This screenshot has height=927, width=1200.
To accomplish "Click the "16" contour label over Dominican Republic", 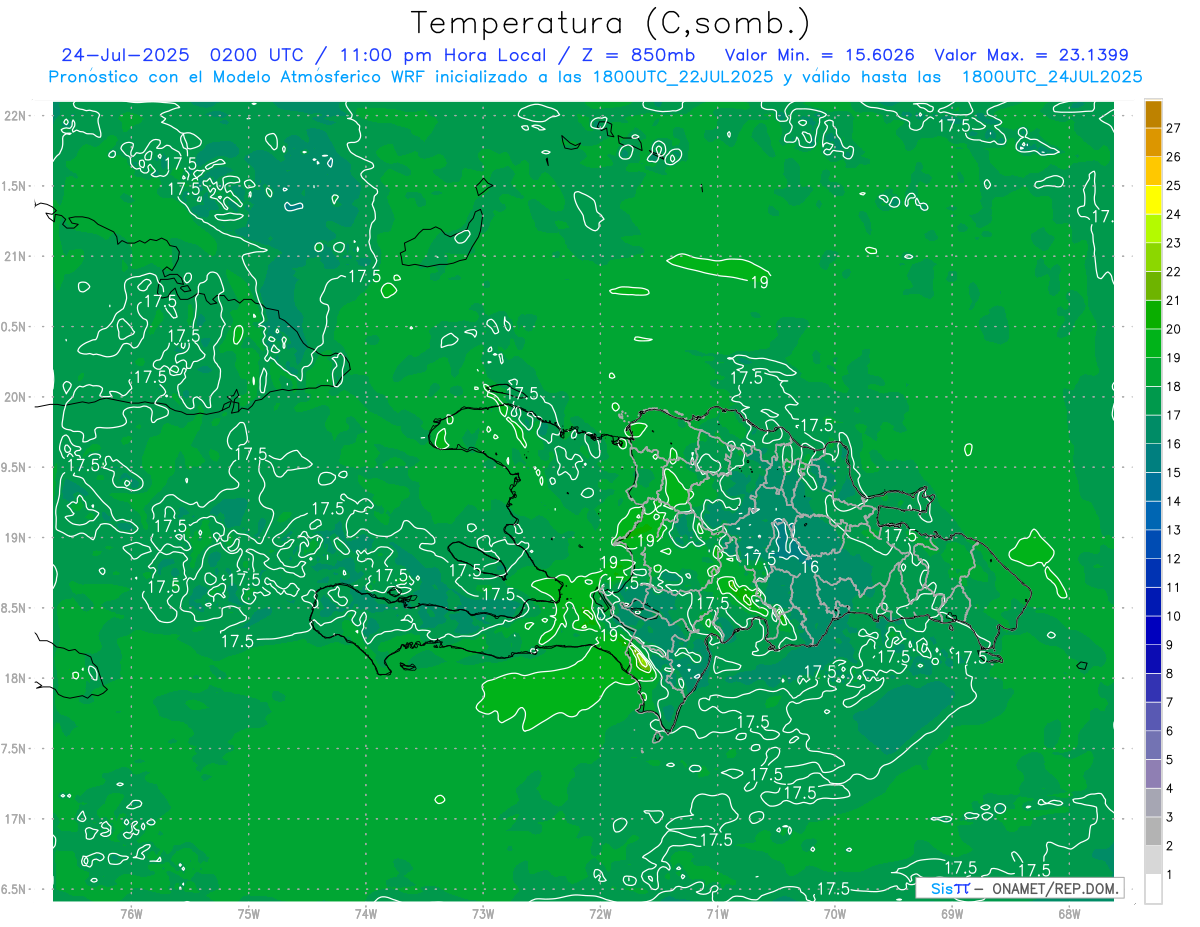I will pyautogui.click(x=811, y=567).
